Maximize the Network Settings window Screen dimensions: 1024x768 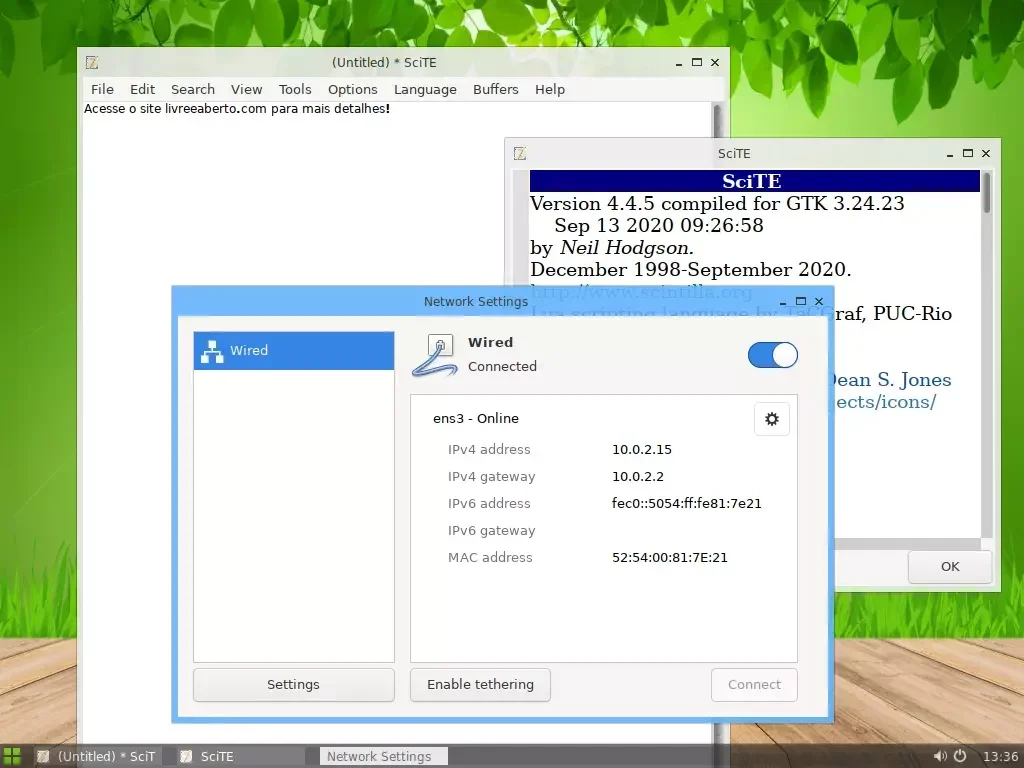point(801,301)
